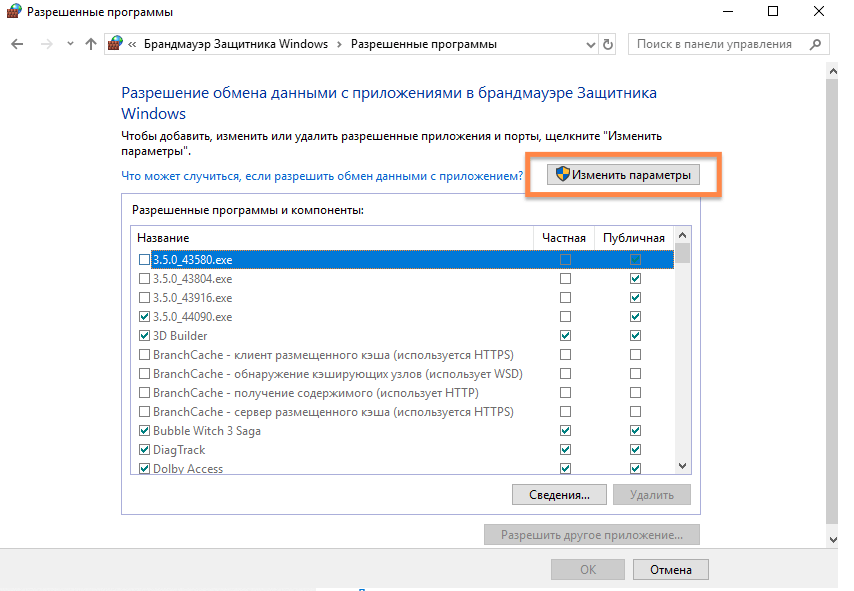Cancel with Отмена button
Image resolution: width=854 pixels, height=591 pixels.
point(671,569)
